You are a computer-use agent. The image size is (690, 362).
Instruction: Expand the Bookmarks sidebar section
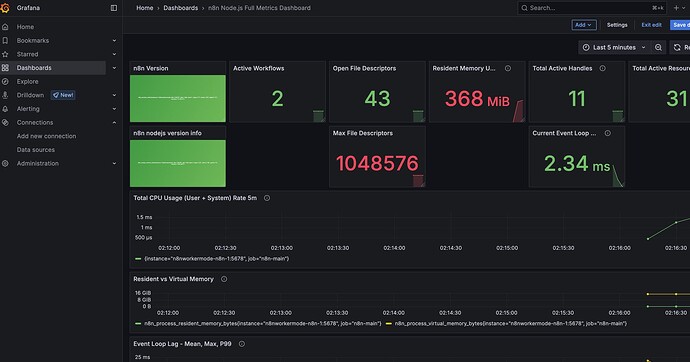(114, 40)
